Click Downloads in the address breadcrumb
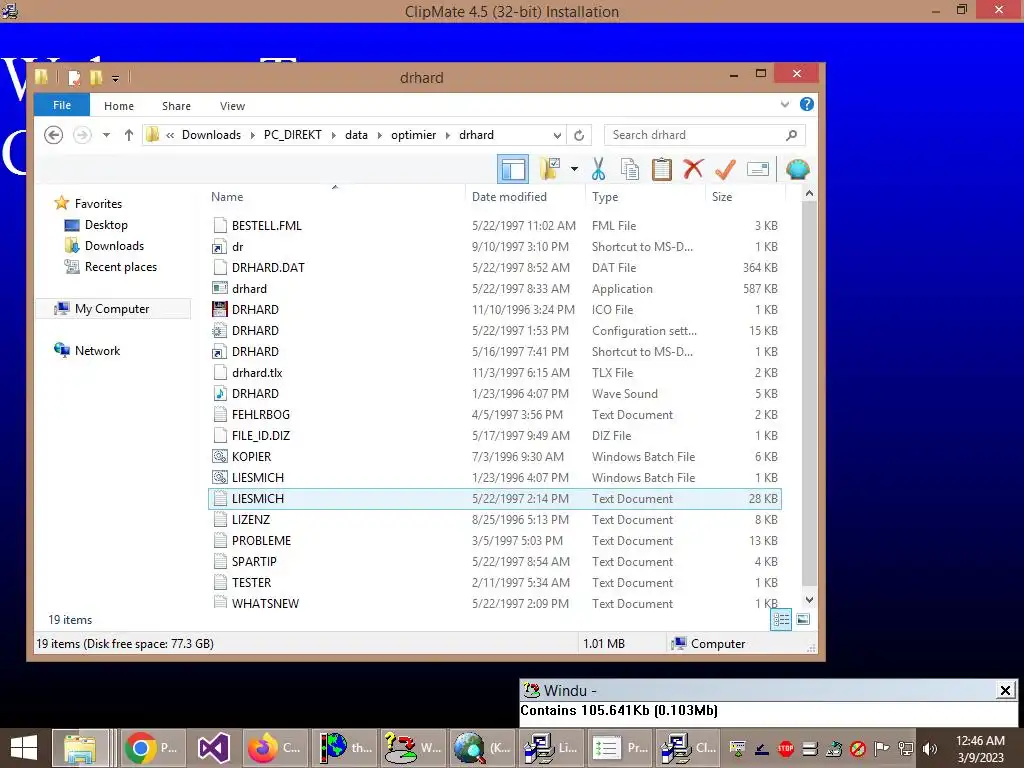This screenshot has width=1024, height=768. click(212, 135)
